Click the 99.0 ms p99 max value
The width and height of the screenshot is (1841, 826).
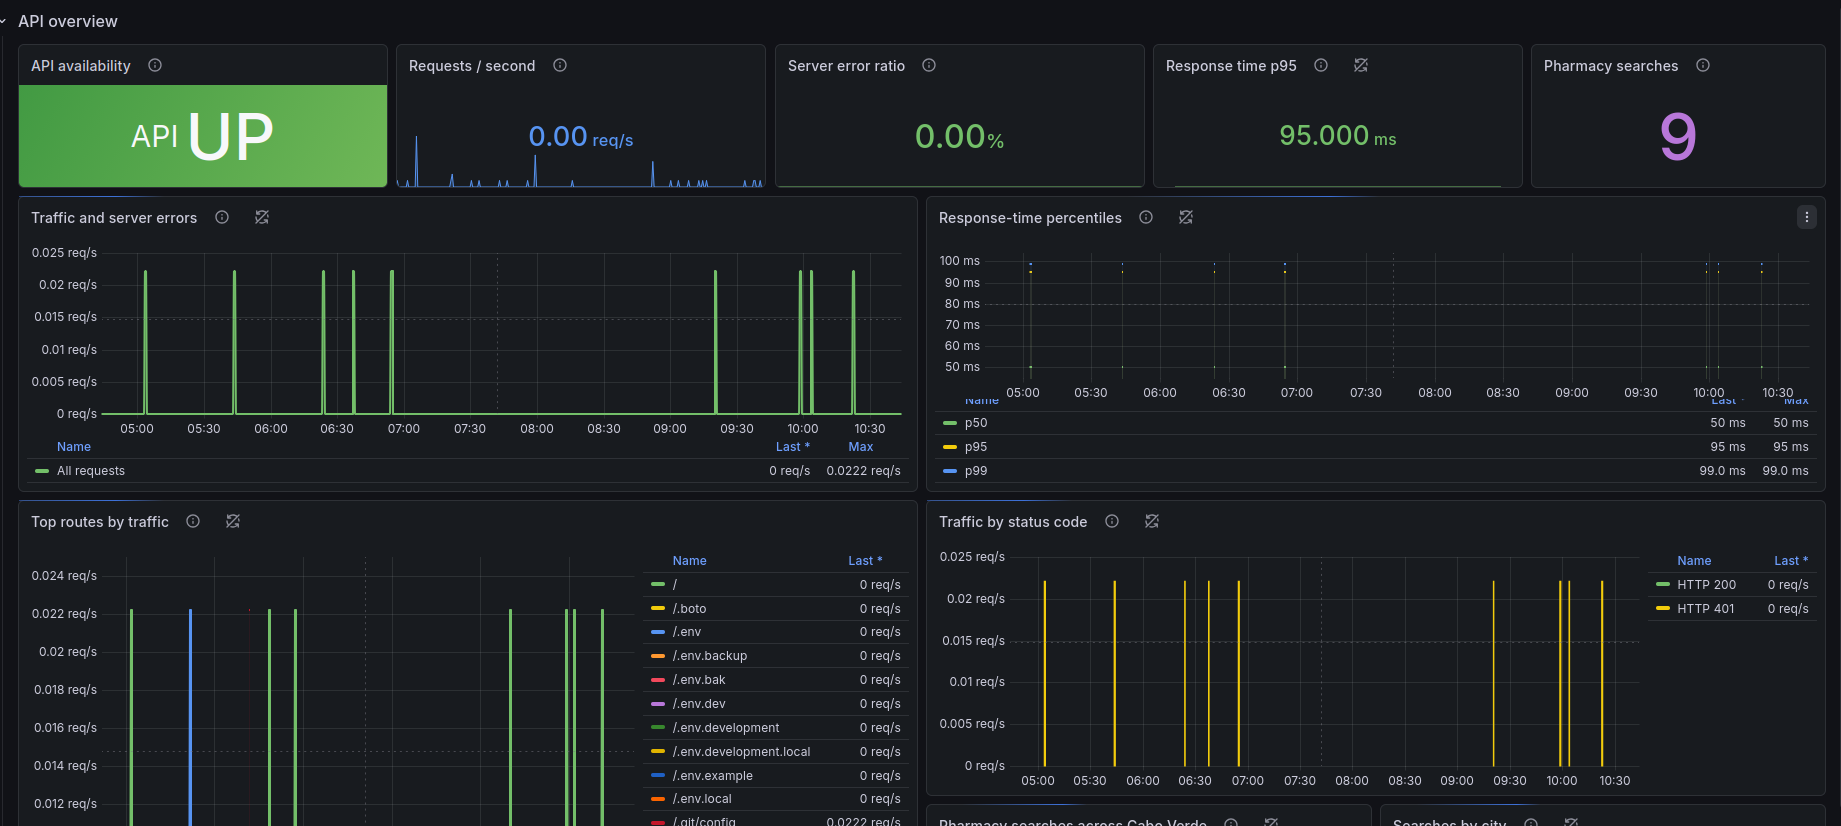(x=1785, y=471)
